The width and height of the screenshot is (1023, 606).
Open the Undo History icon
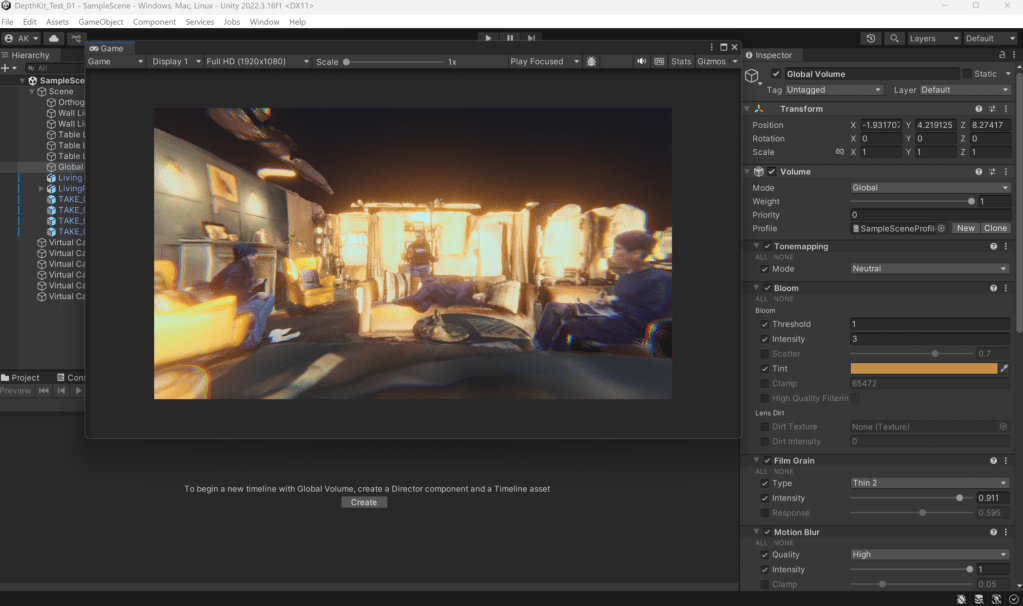click(872, 38)
